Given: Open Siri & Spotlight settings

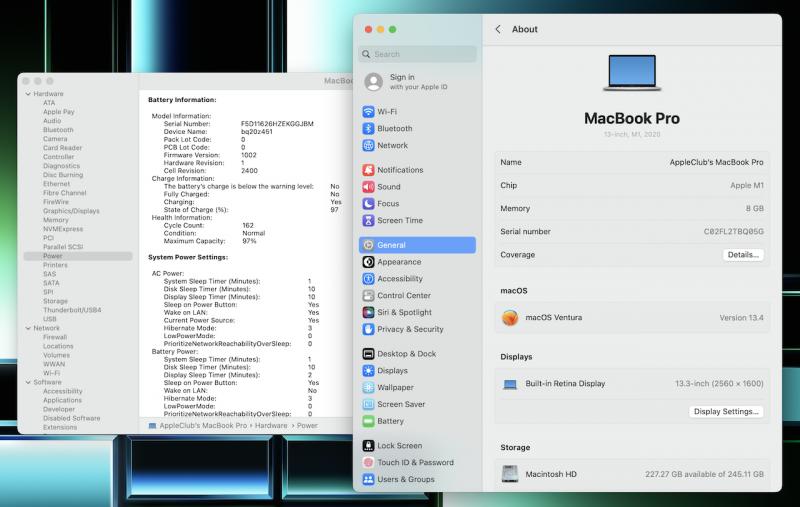Looking at the screenshot, I should 404,312.
